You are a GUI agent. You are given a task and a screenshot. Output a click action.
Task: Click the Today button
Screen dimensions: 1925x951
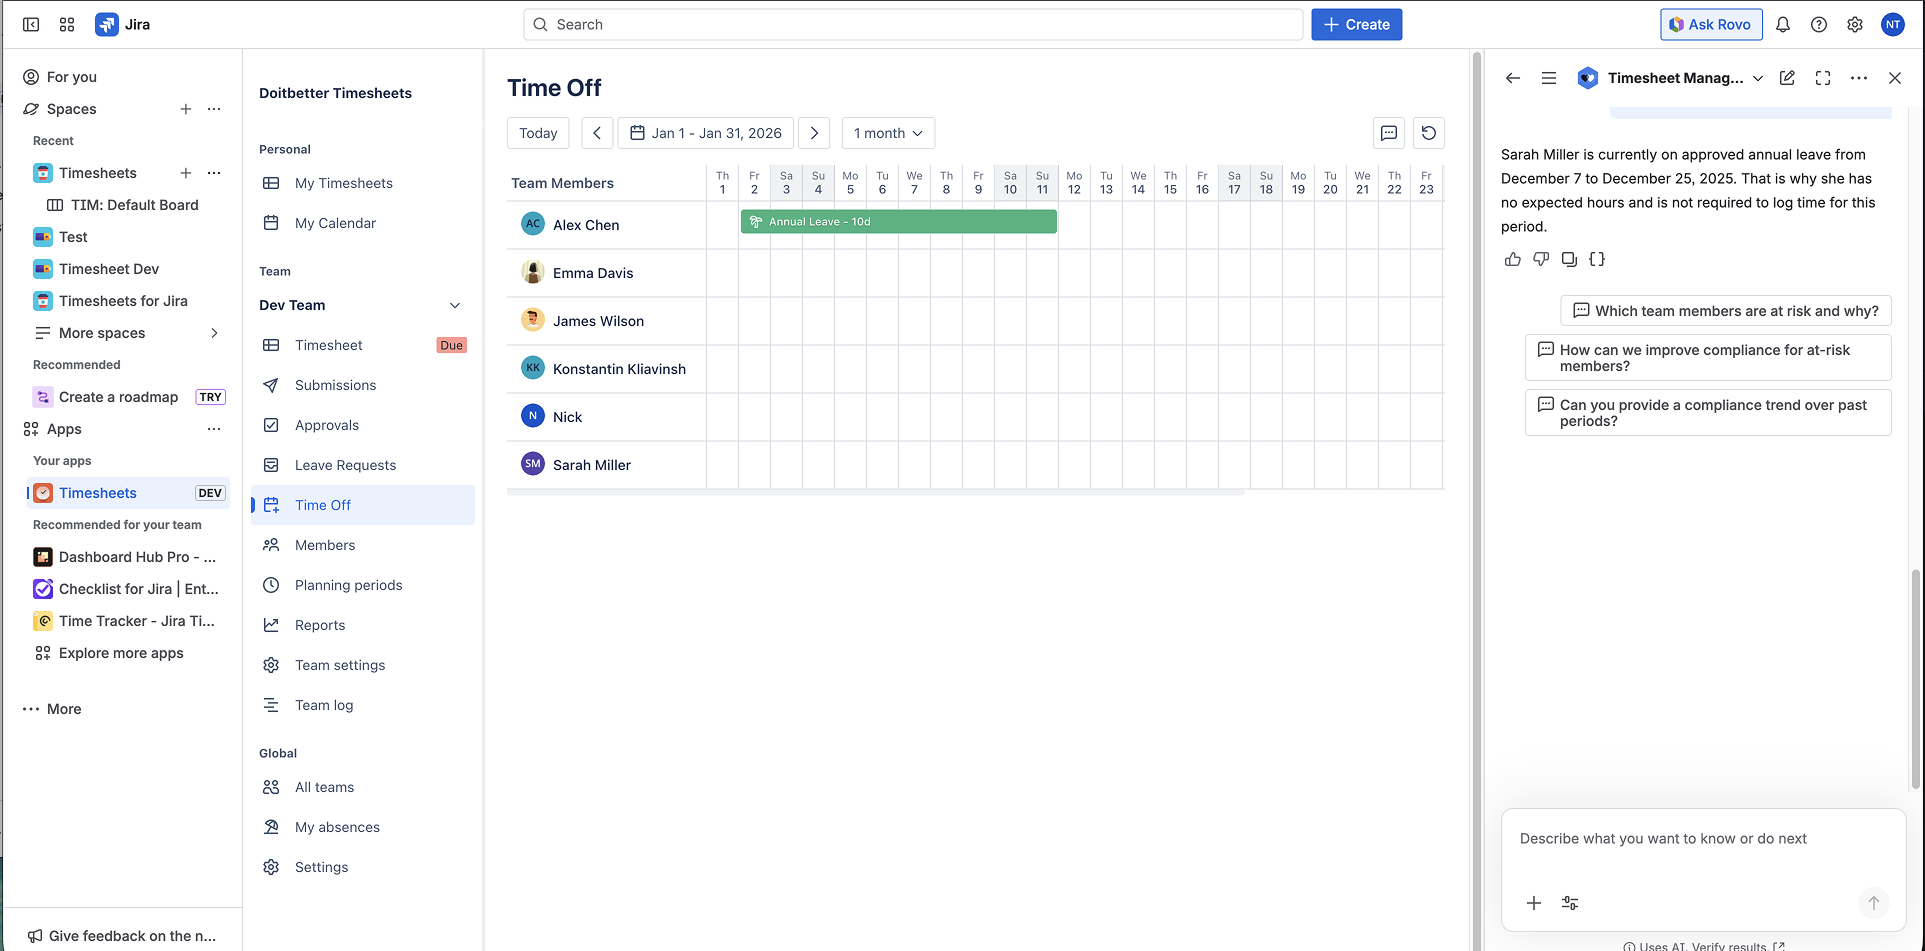coord(538,133)
